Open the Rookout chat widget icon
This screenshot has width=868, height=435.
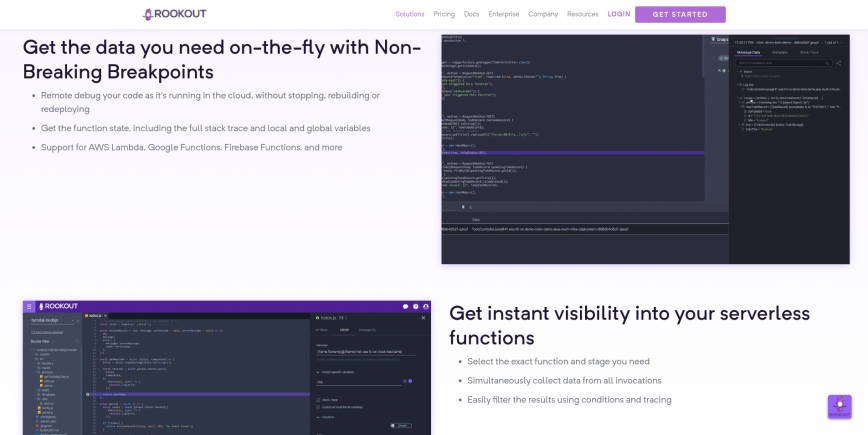click(x=839, y=407)
